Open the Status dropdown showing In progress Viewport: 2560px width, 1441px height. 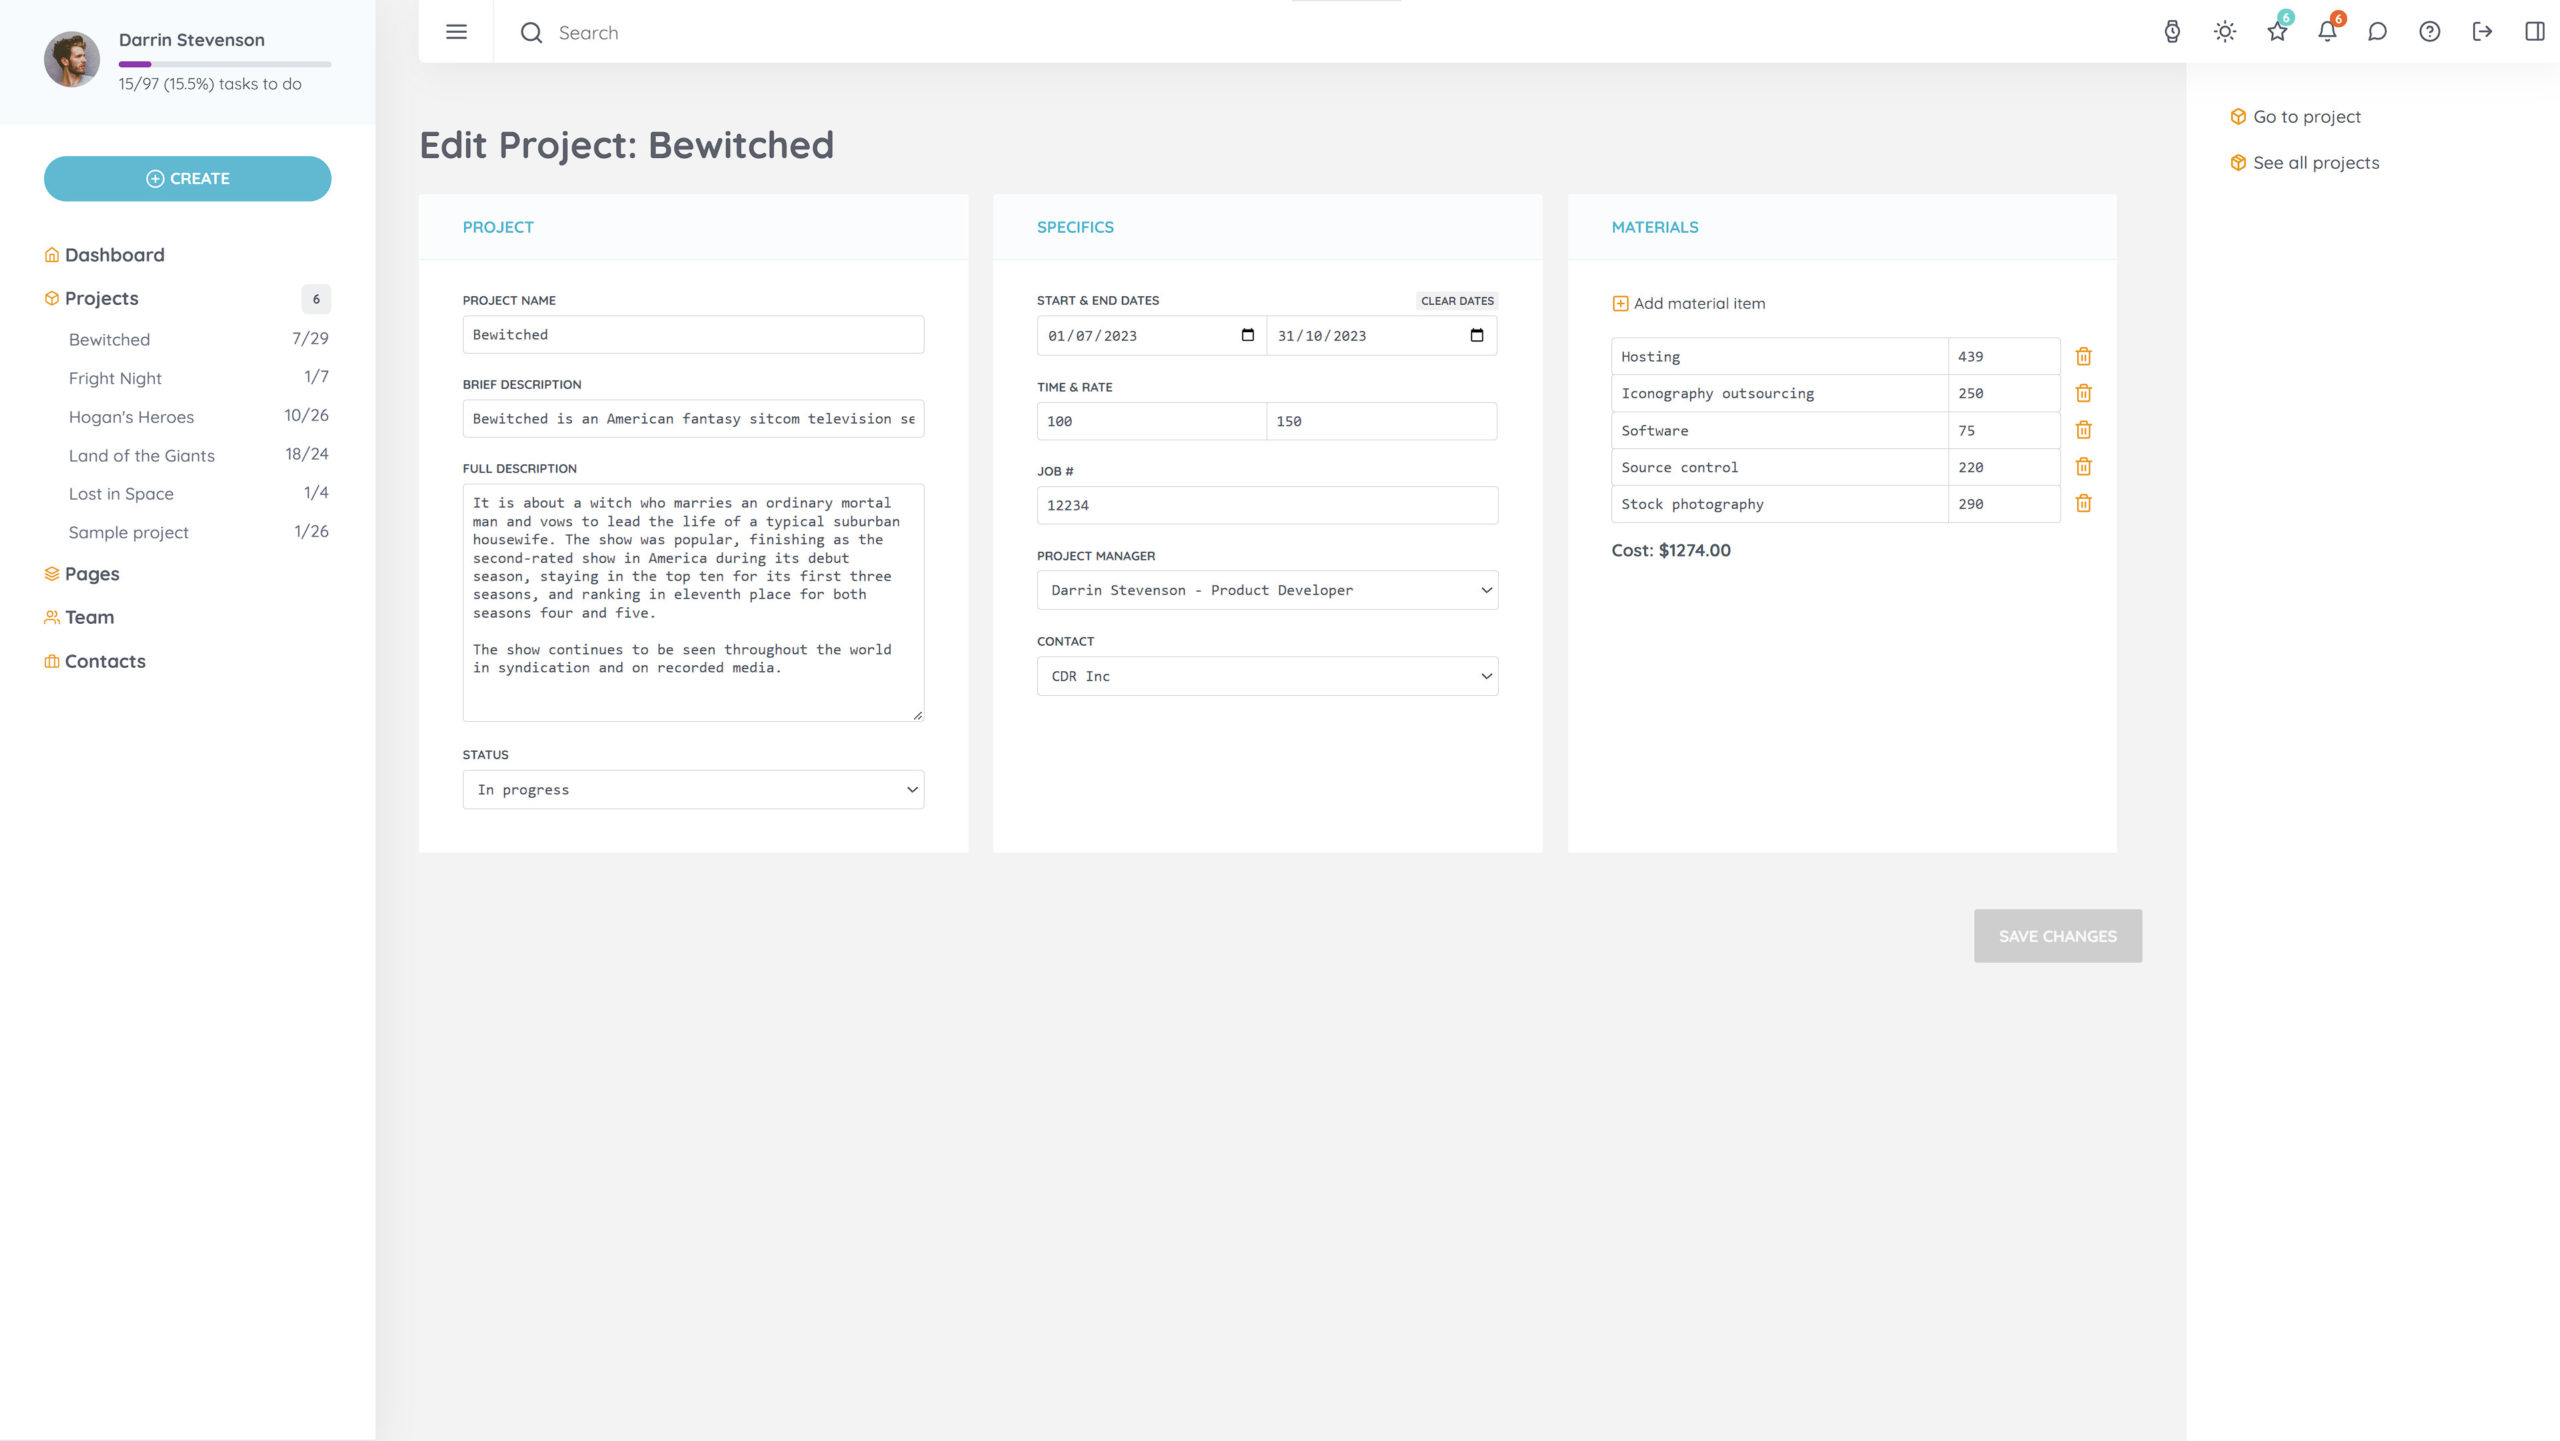(x=692, y=789)
